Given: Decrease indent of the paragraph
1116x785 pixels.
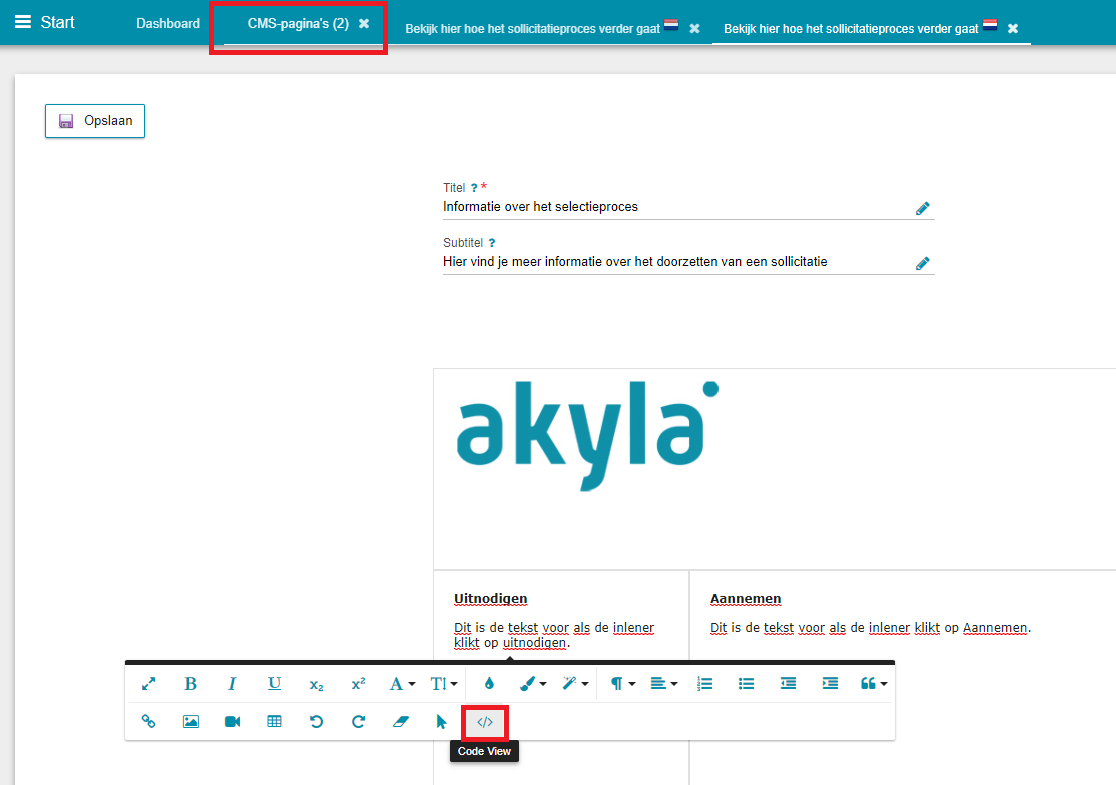Looking at the screenshot, I should pos(789,684).
